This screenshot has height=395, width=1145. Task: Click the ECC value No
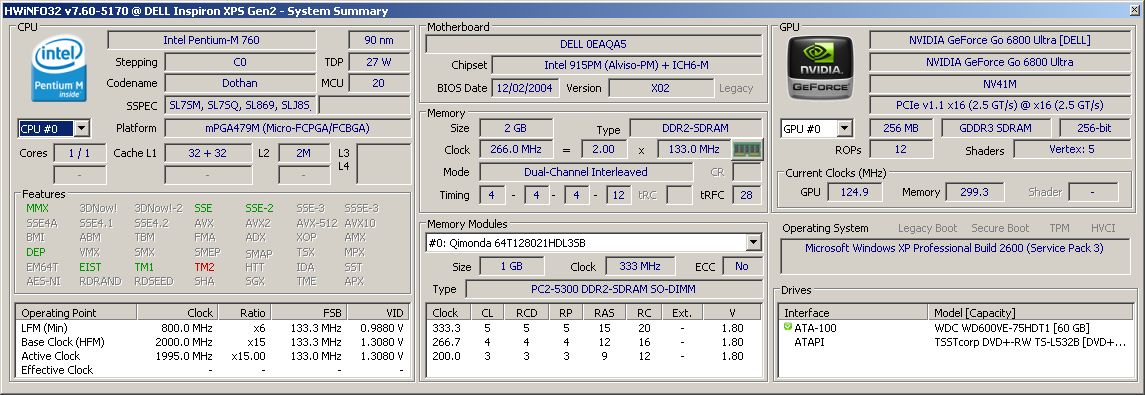click(x=742, y=266)
